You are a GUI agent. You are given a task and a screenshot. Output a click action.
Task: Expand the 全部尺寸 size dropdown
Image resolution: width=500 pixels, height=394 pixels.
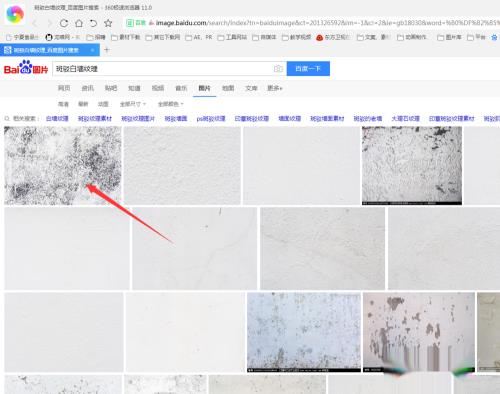[x=133, y=104]
